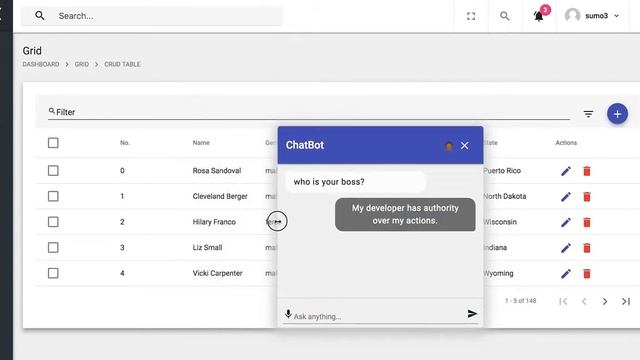The height and width of the screenshot is (360, 640).
Task: Jump to last table page
Action: 626,301
